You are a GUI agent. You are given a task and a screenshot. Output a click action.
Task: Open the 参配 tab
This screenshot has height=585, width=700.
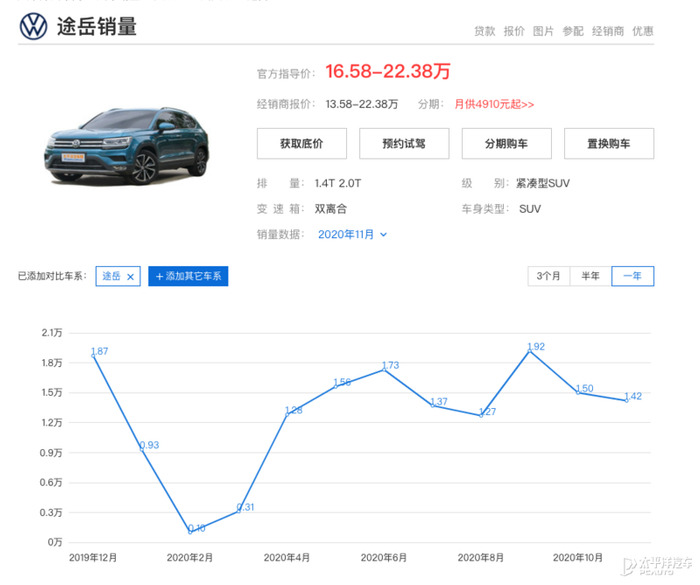572,31
